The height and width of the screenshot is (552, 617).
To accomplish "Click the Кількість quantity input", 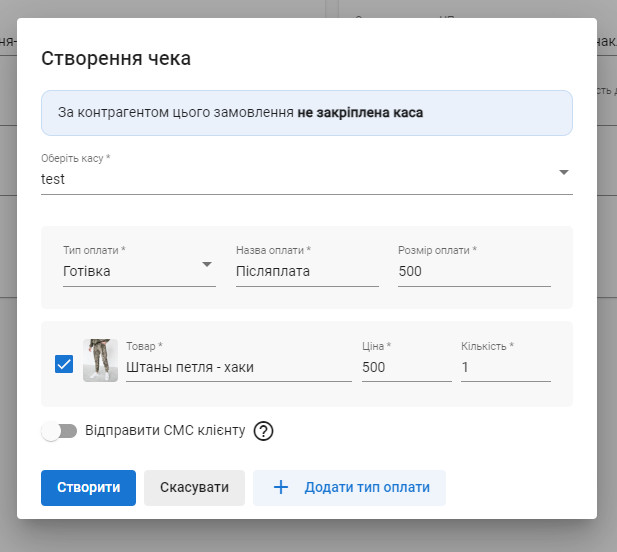I will point(505,367).
